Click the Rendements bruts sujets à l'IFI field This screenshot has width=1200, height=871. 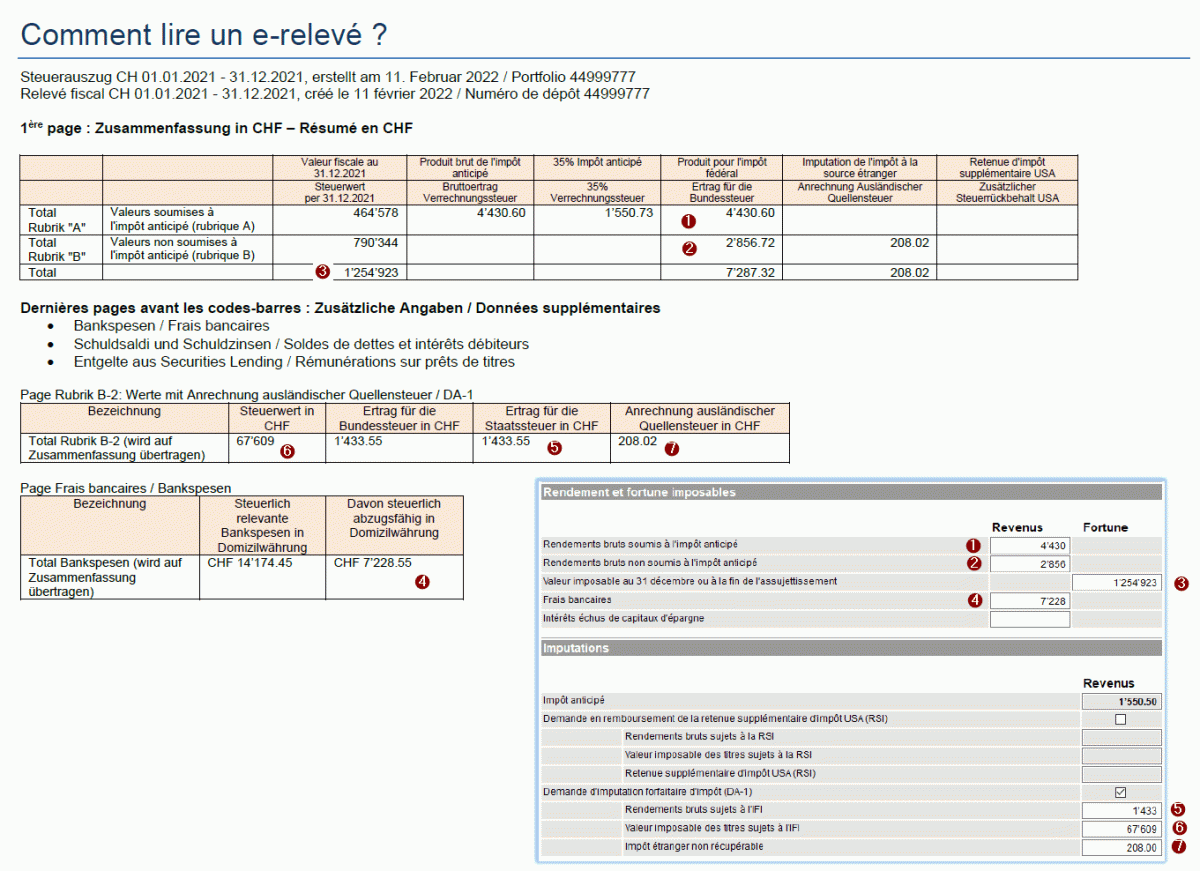tap(1121, 810)
